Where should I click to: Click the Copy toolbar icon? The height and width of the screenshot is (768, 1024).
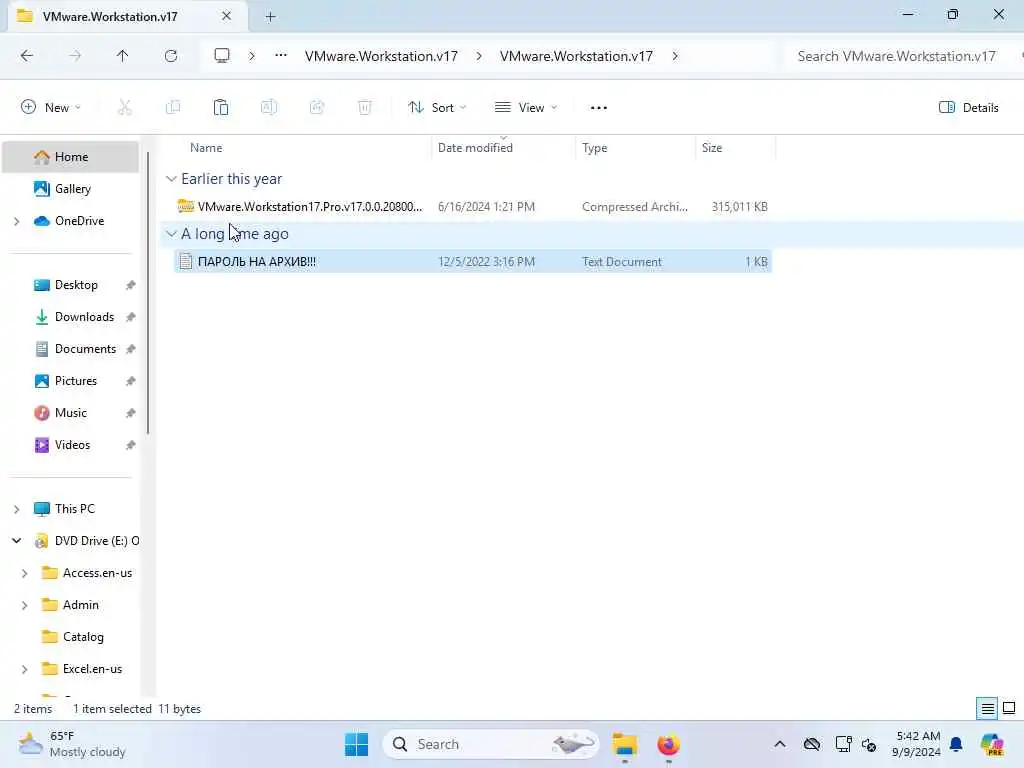(172, 107)
